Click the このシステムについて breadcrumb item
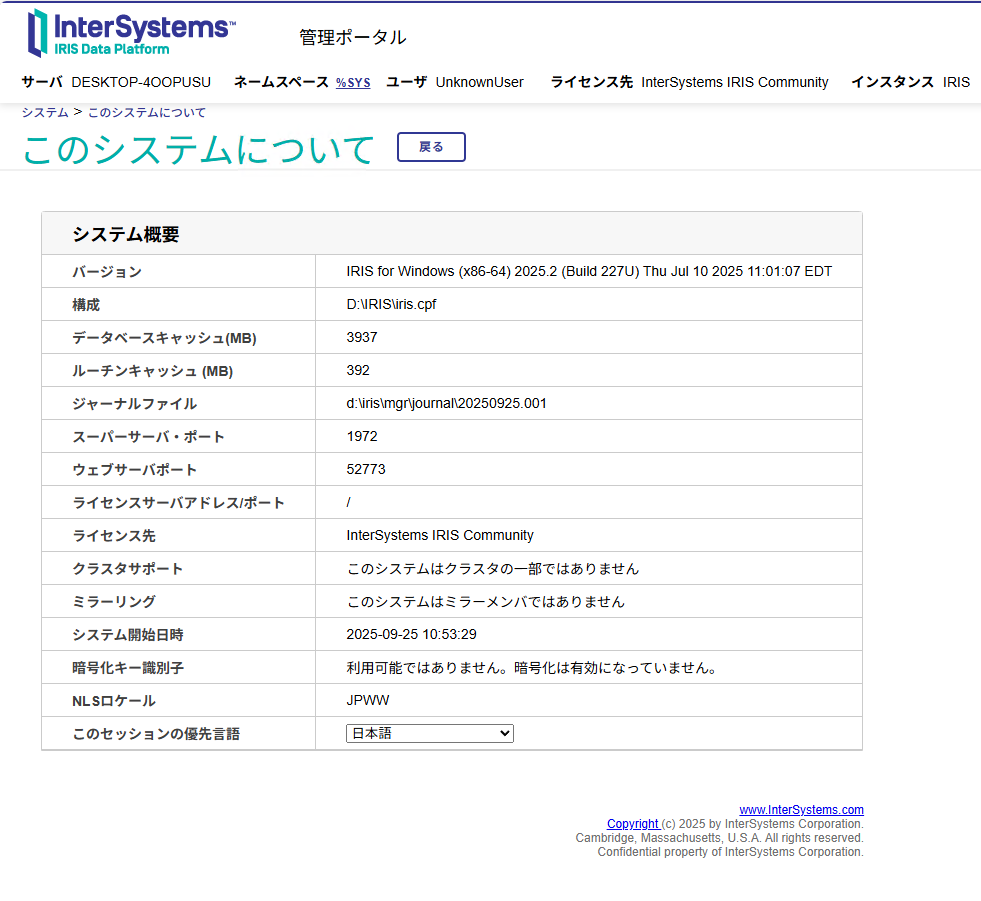This screenshot has height=901, width=981. point(147,112)
